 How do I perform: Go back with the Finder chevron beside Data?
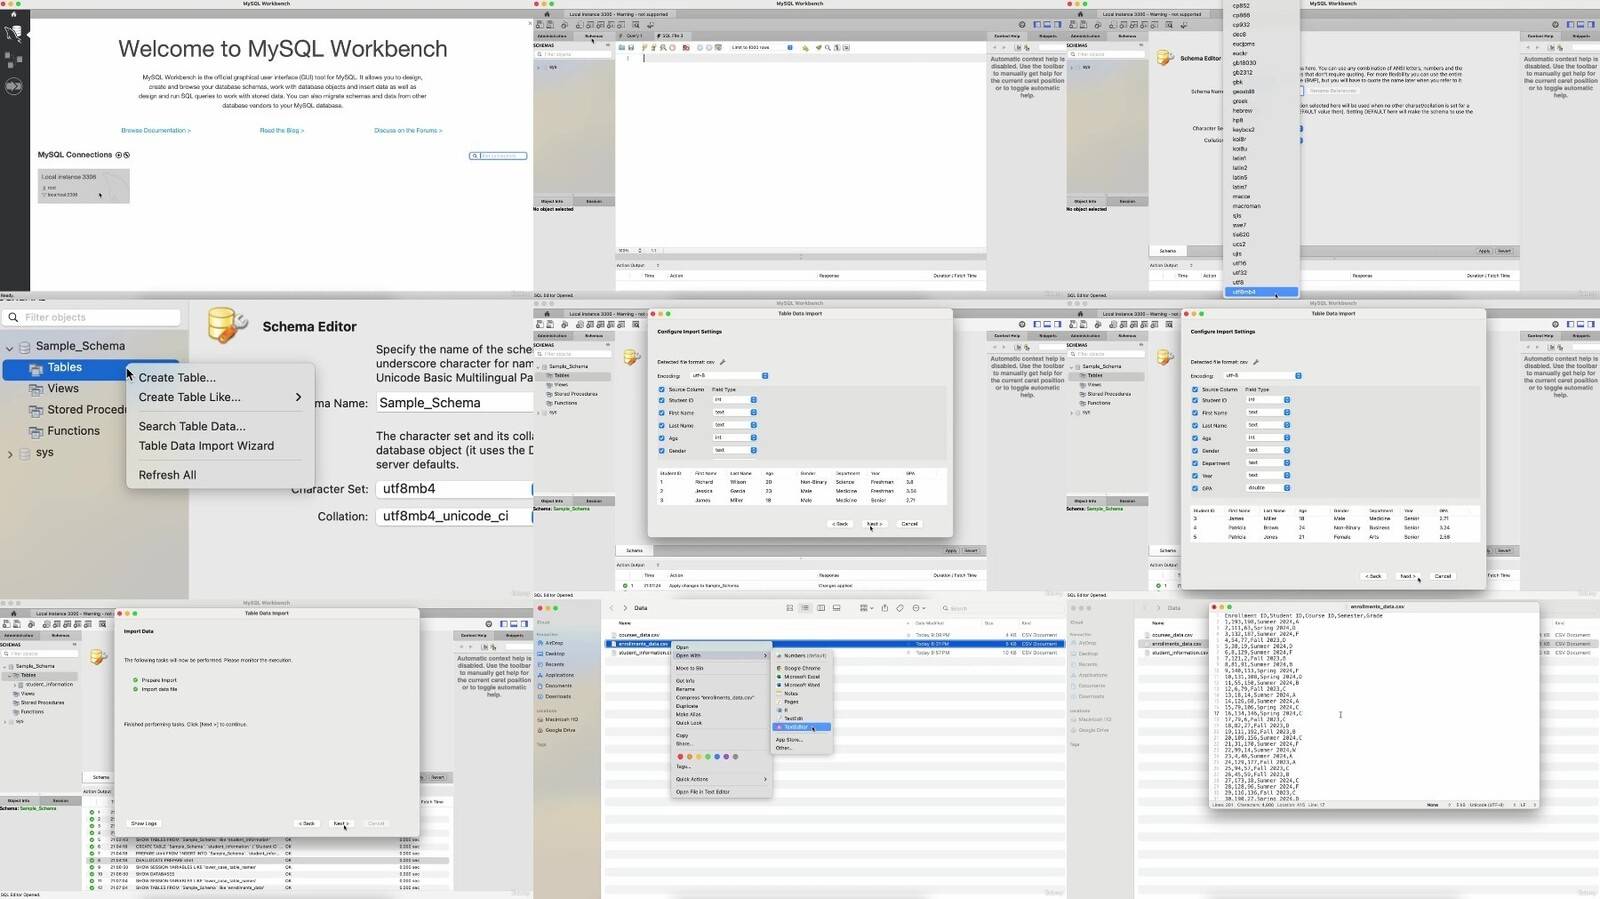click(x=612, y=608)
